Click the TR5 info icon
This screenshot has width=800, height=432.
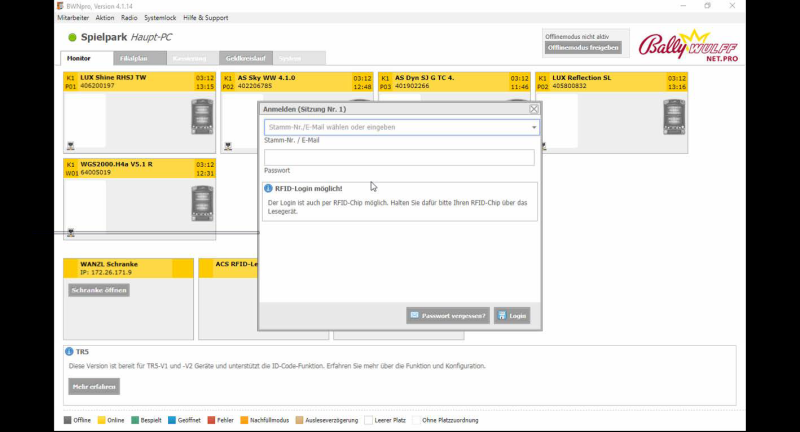(x=69, y=351)
